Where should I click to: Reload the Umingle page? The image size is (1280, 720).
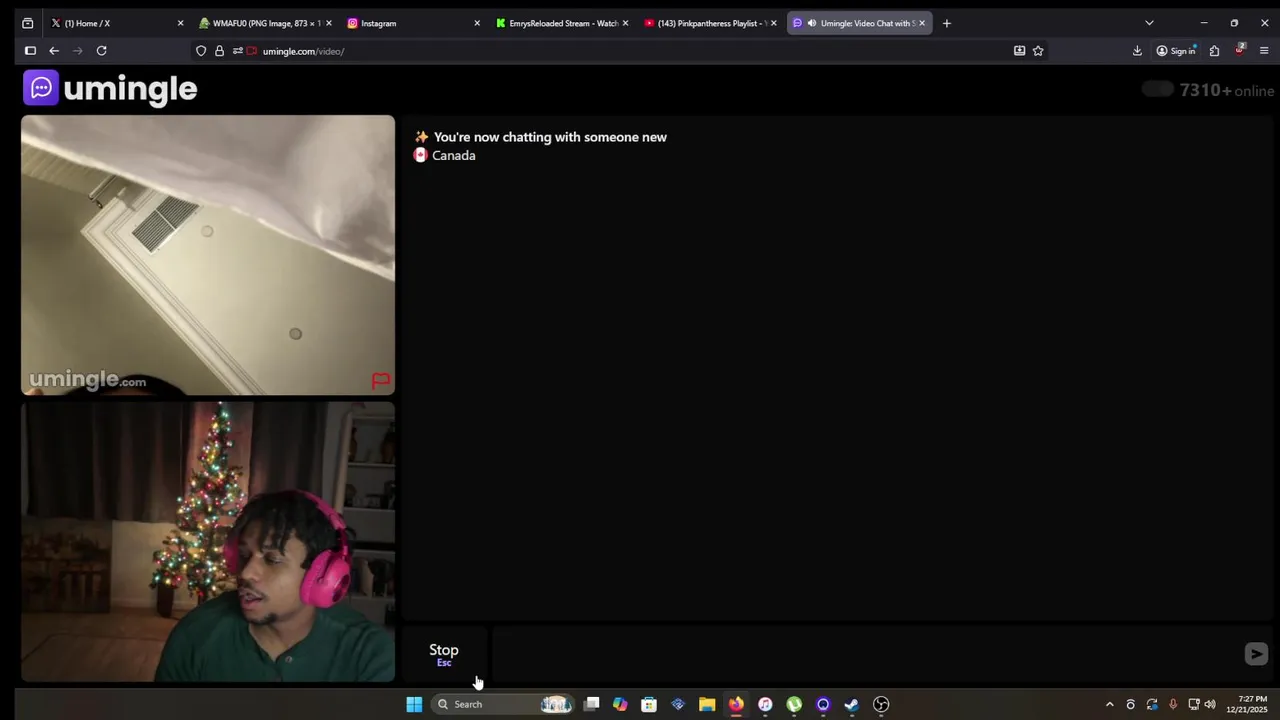(x=101, y=51)
